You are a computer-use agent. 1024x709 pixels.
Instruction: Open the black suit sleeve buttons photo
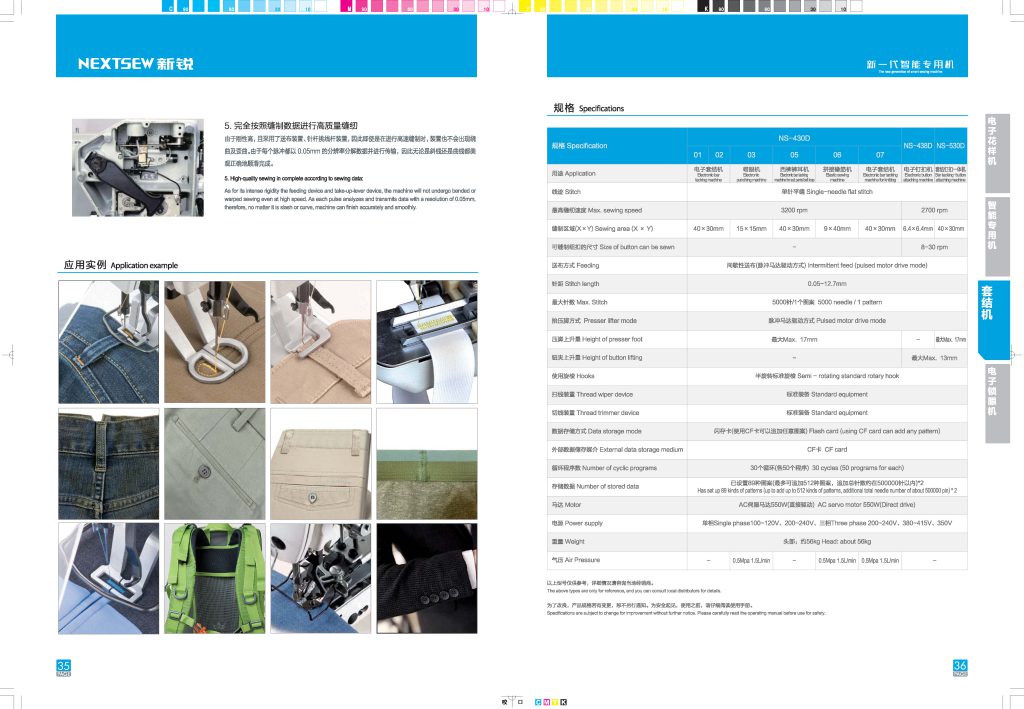pos(427,578)
